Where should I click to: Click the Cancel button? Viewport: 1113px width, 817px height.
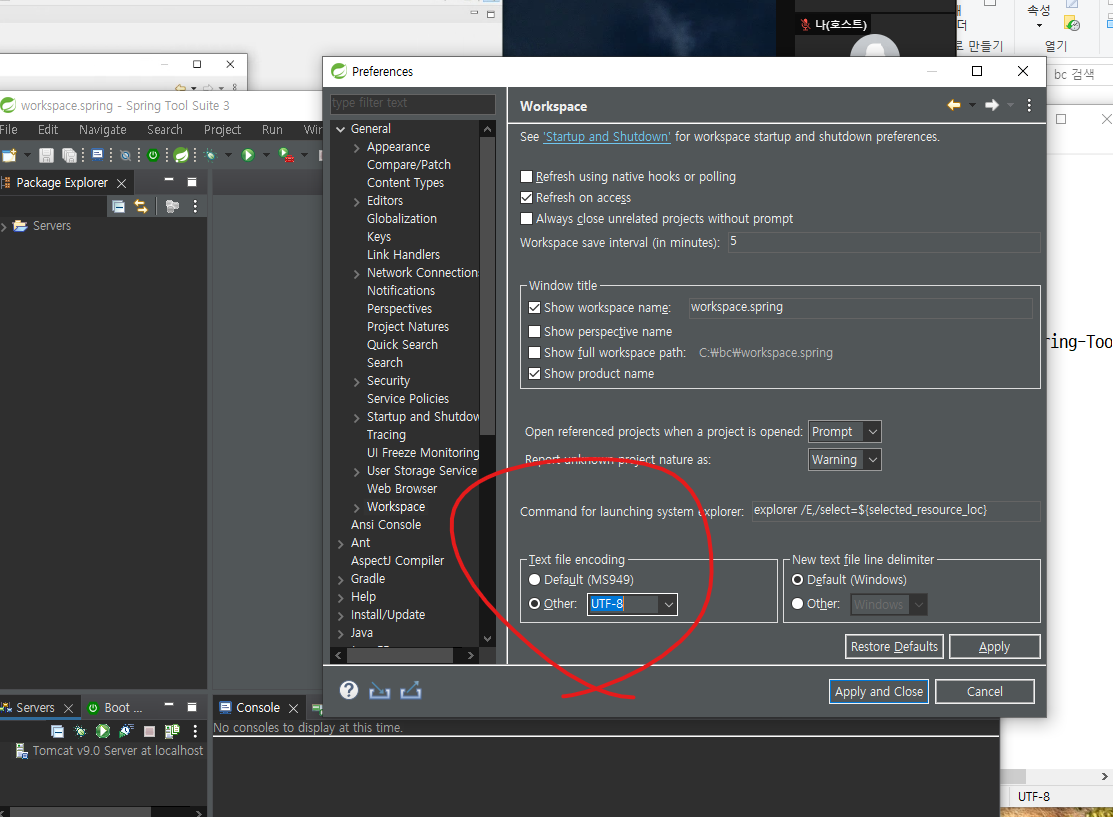click(985, 691)
